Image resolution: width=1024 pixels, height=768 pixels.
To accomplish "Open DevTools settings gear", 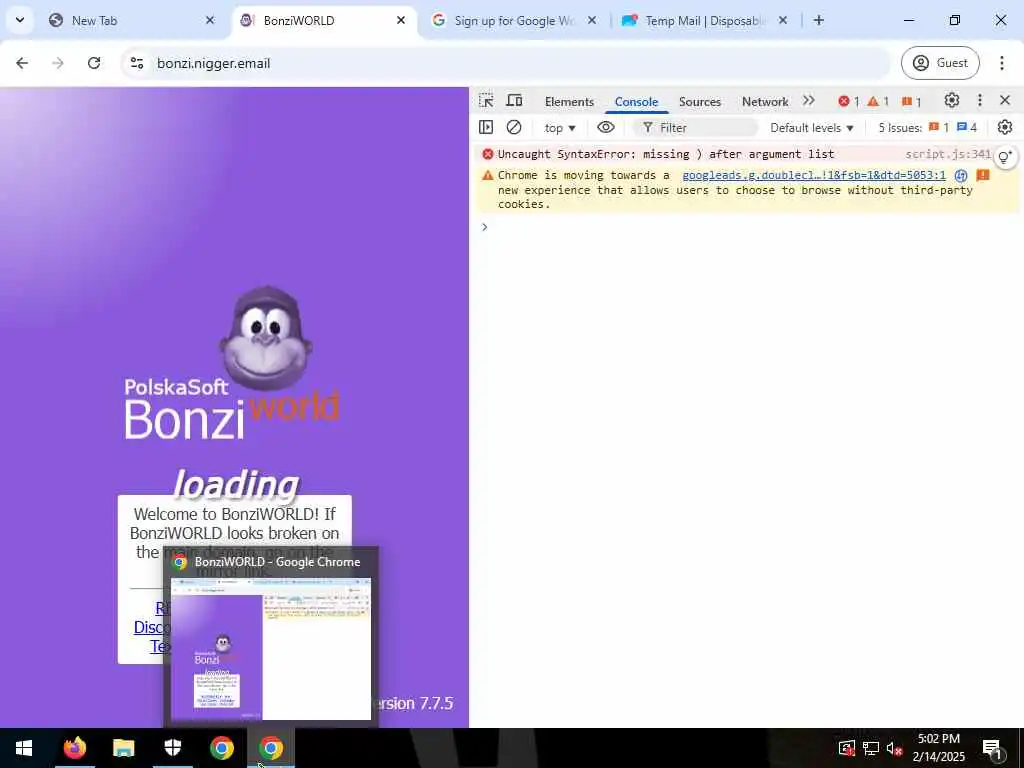I will click(952, 101).
